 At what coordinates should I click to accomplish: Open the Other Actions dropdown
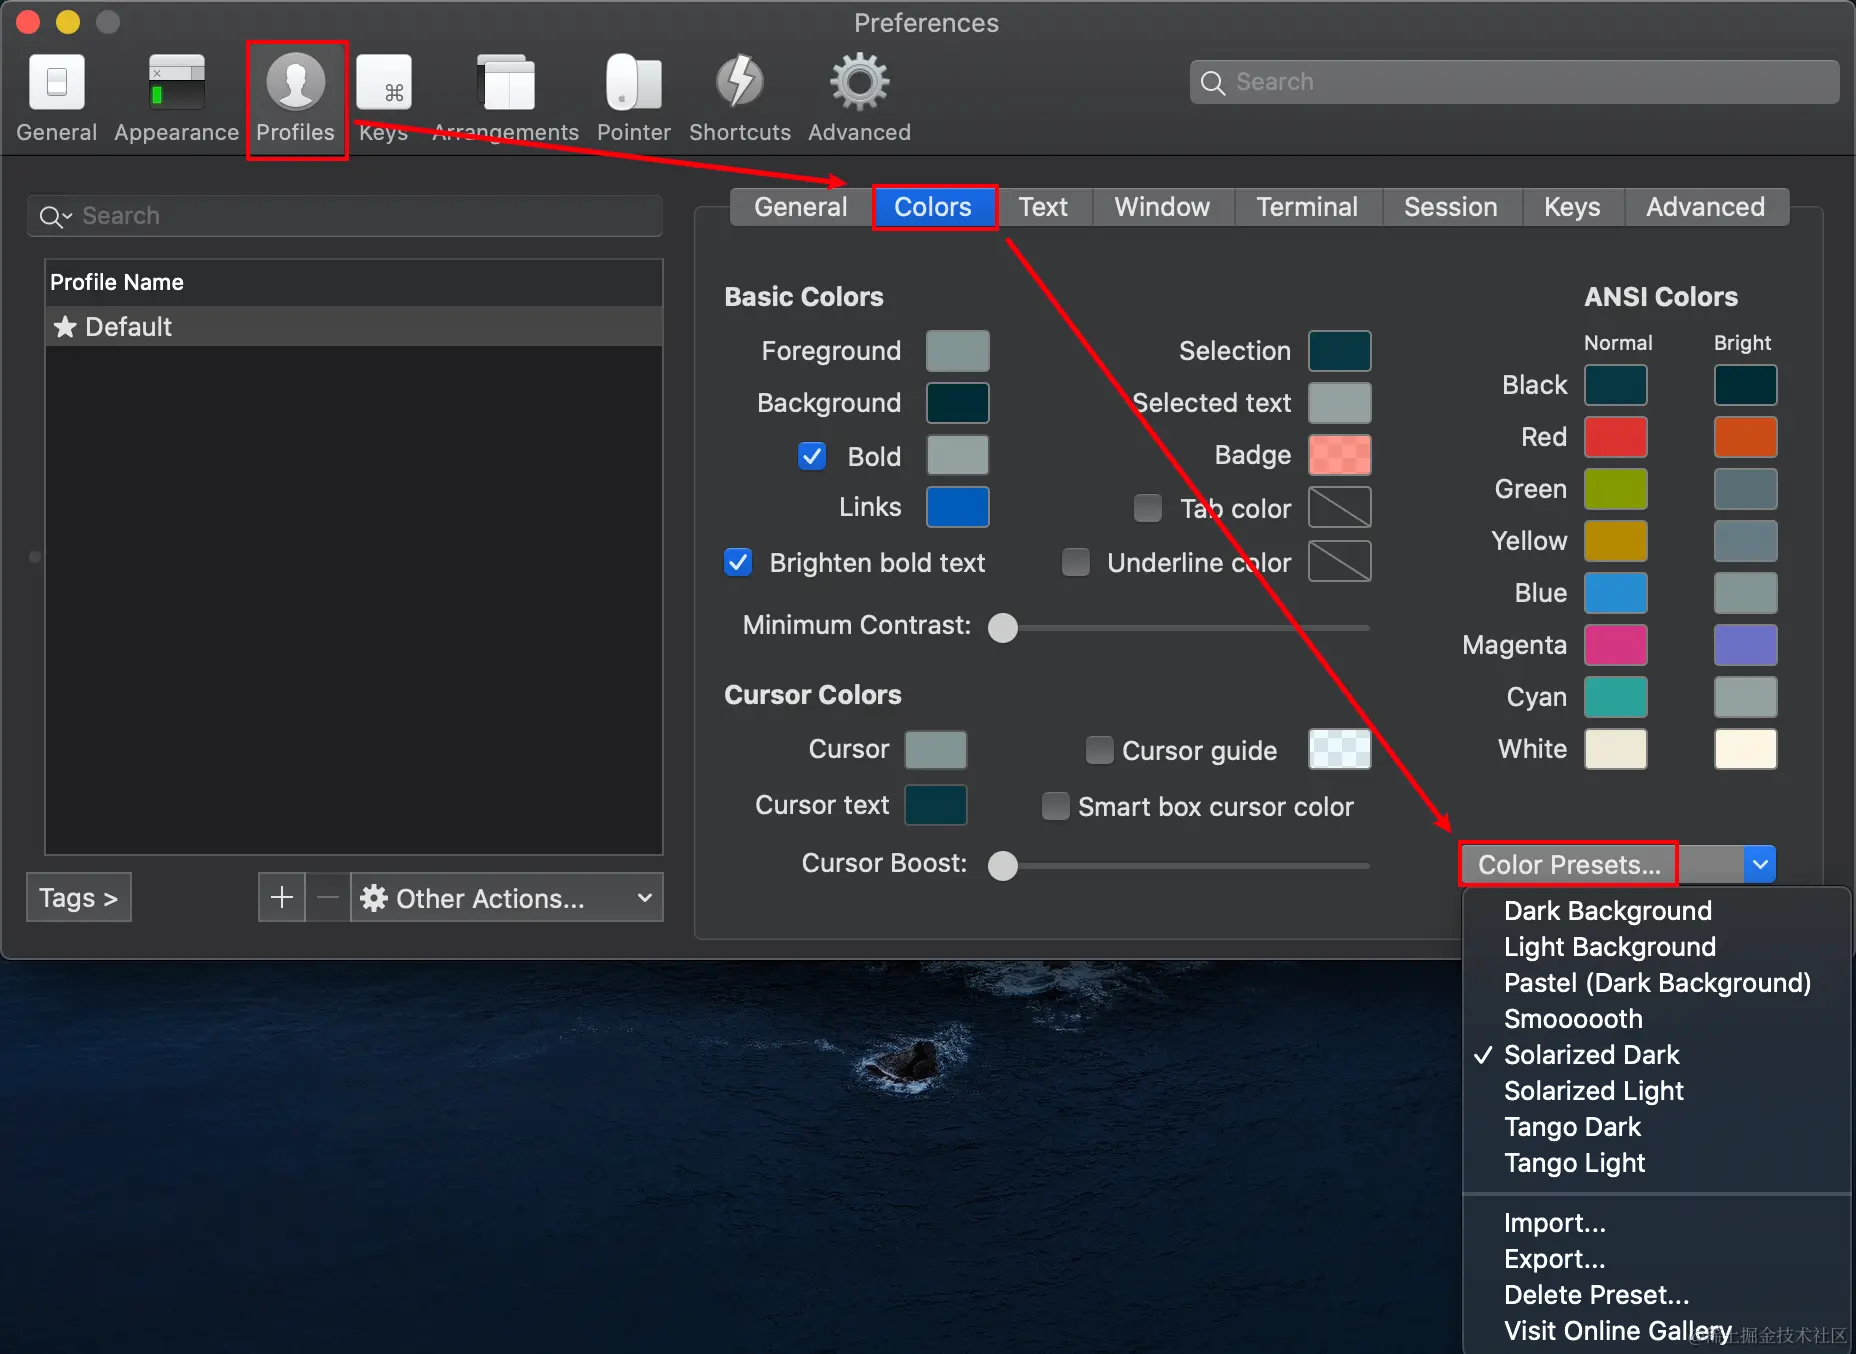pos(507,897)
